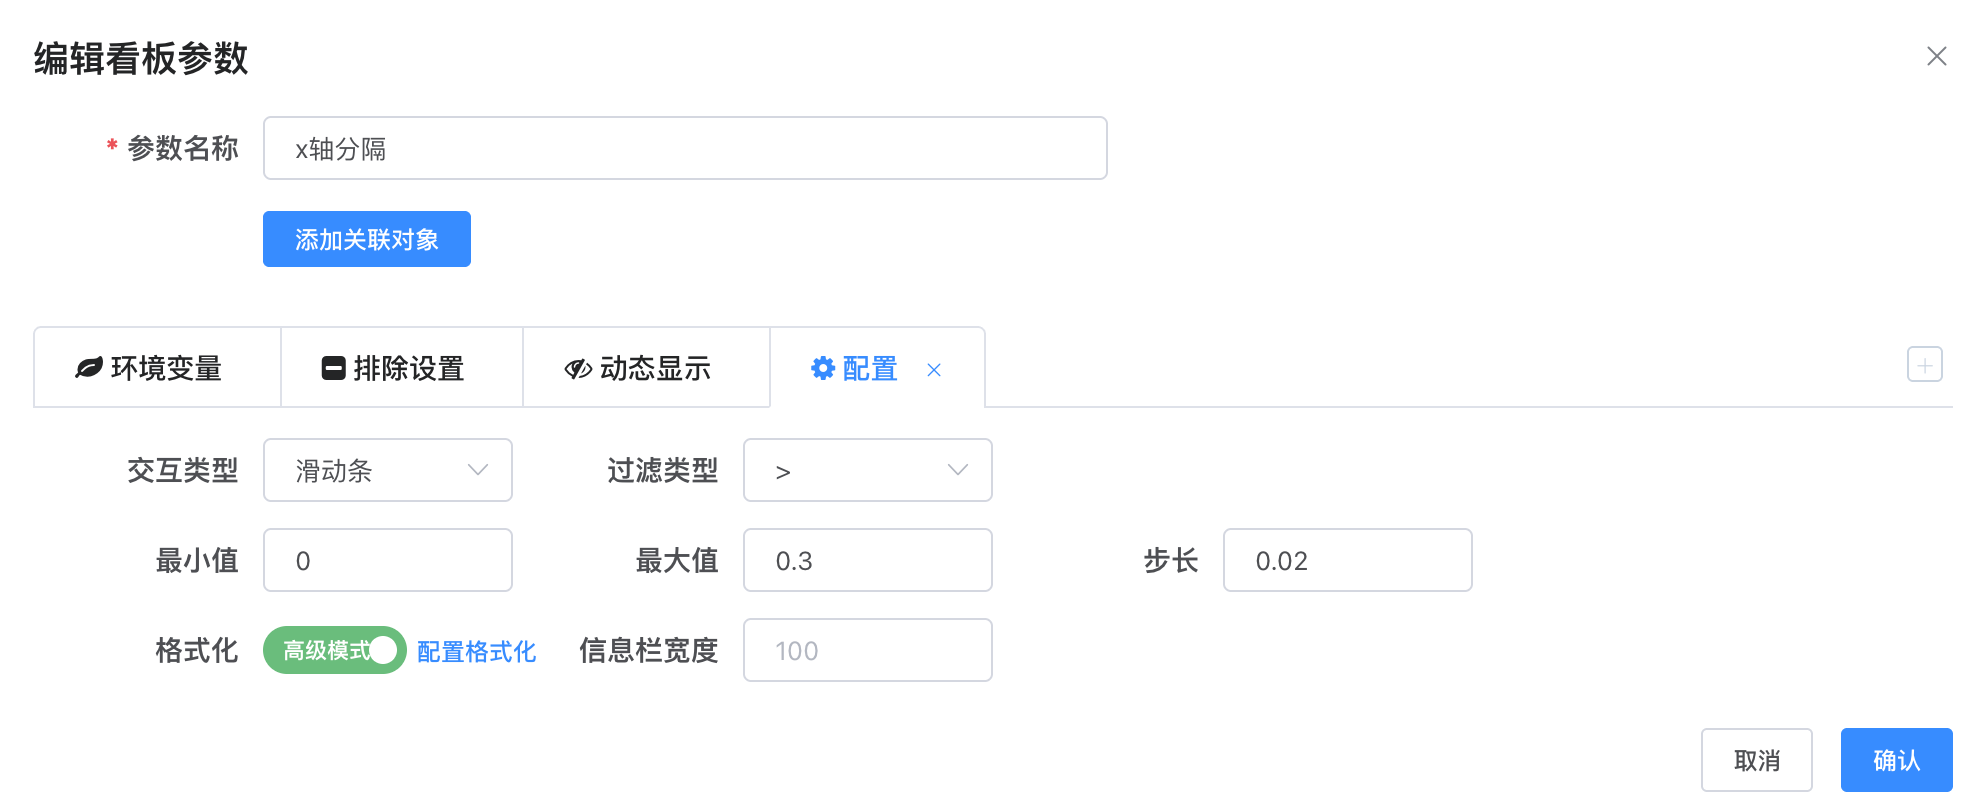Close the 配置 tab with its small x
Viewport: 1986px width, 806px height.
(934, 370)
